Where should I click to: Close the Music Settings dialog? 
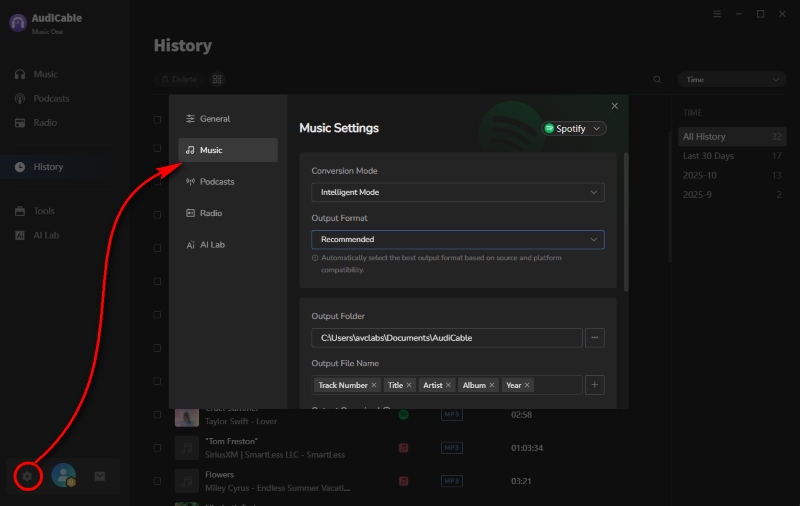(614, 106)
